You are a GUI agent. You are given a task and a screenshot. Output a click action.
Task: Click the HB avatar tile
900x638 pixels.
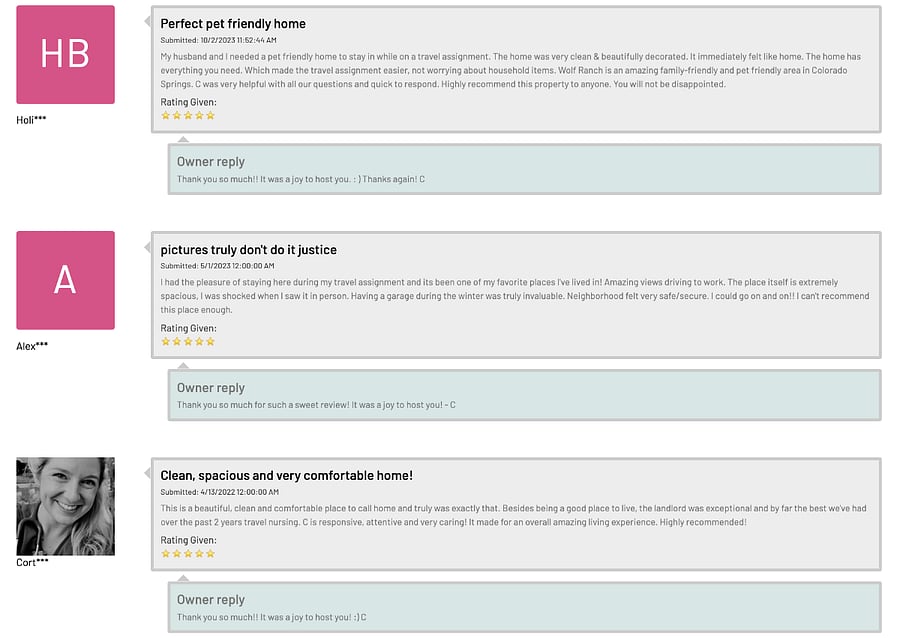point(65,55)
